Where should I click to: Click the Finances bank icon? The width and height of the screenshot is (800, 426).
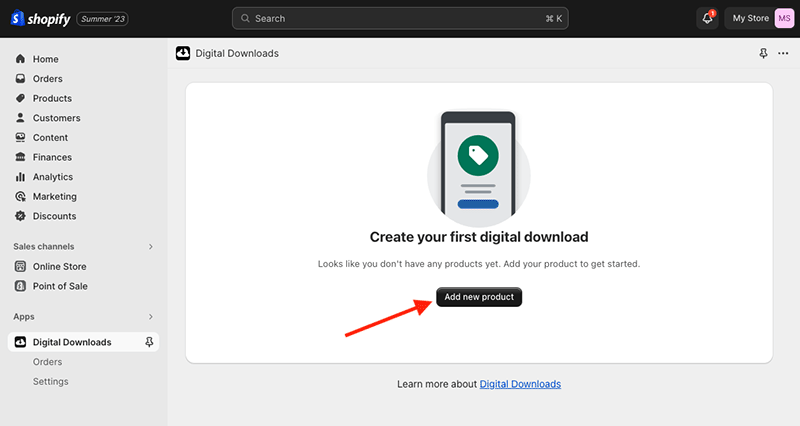(20, 157)
